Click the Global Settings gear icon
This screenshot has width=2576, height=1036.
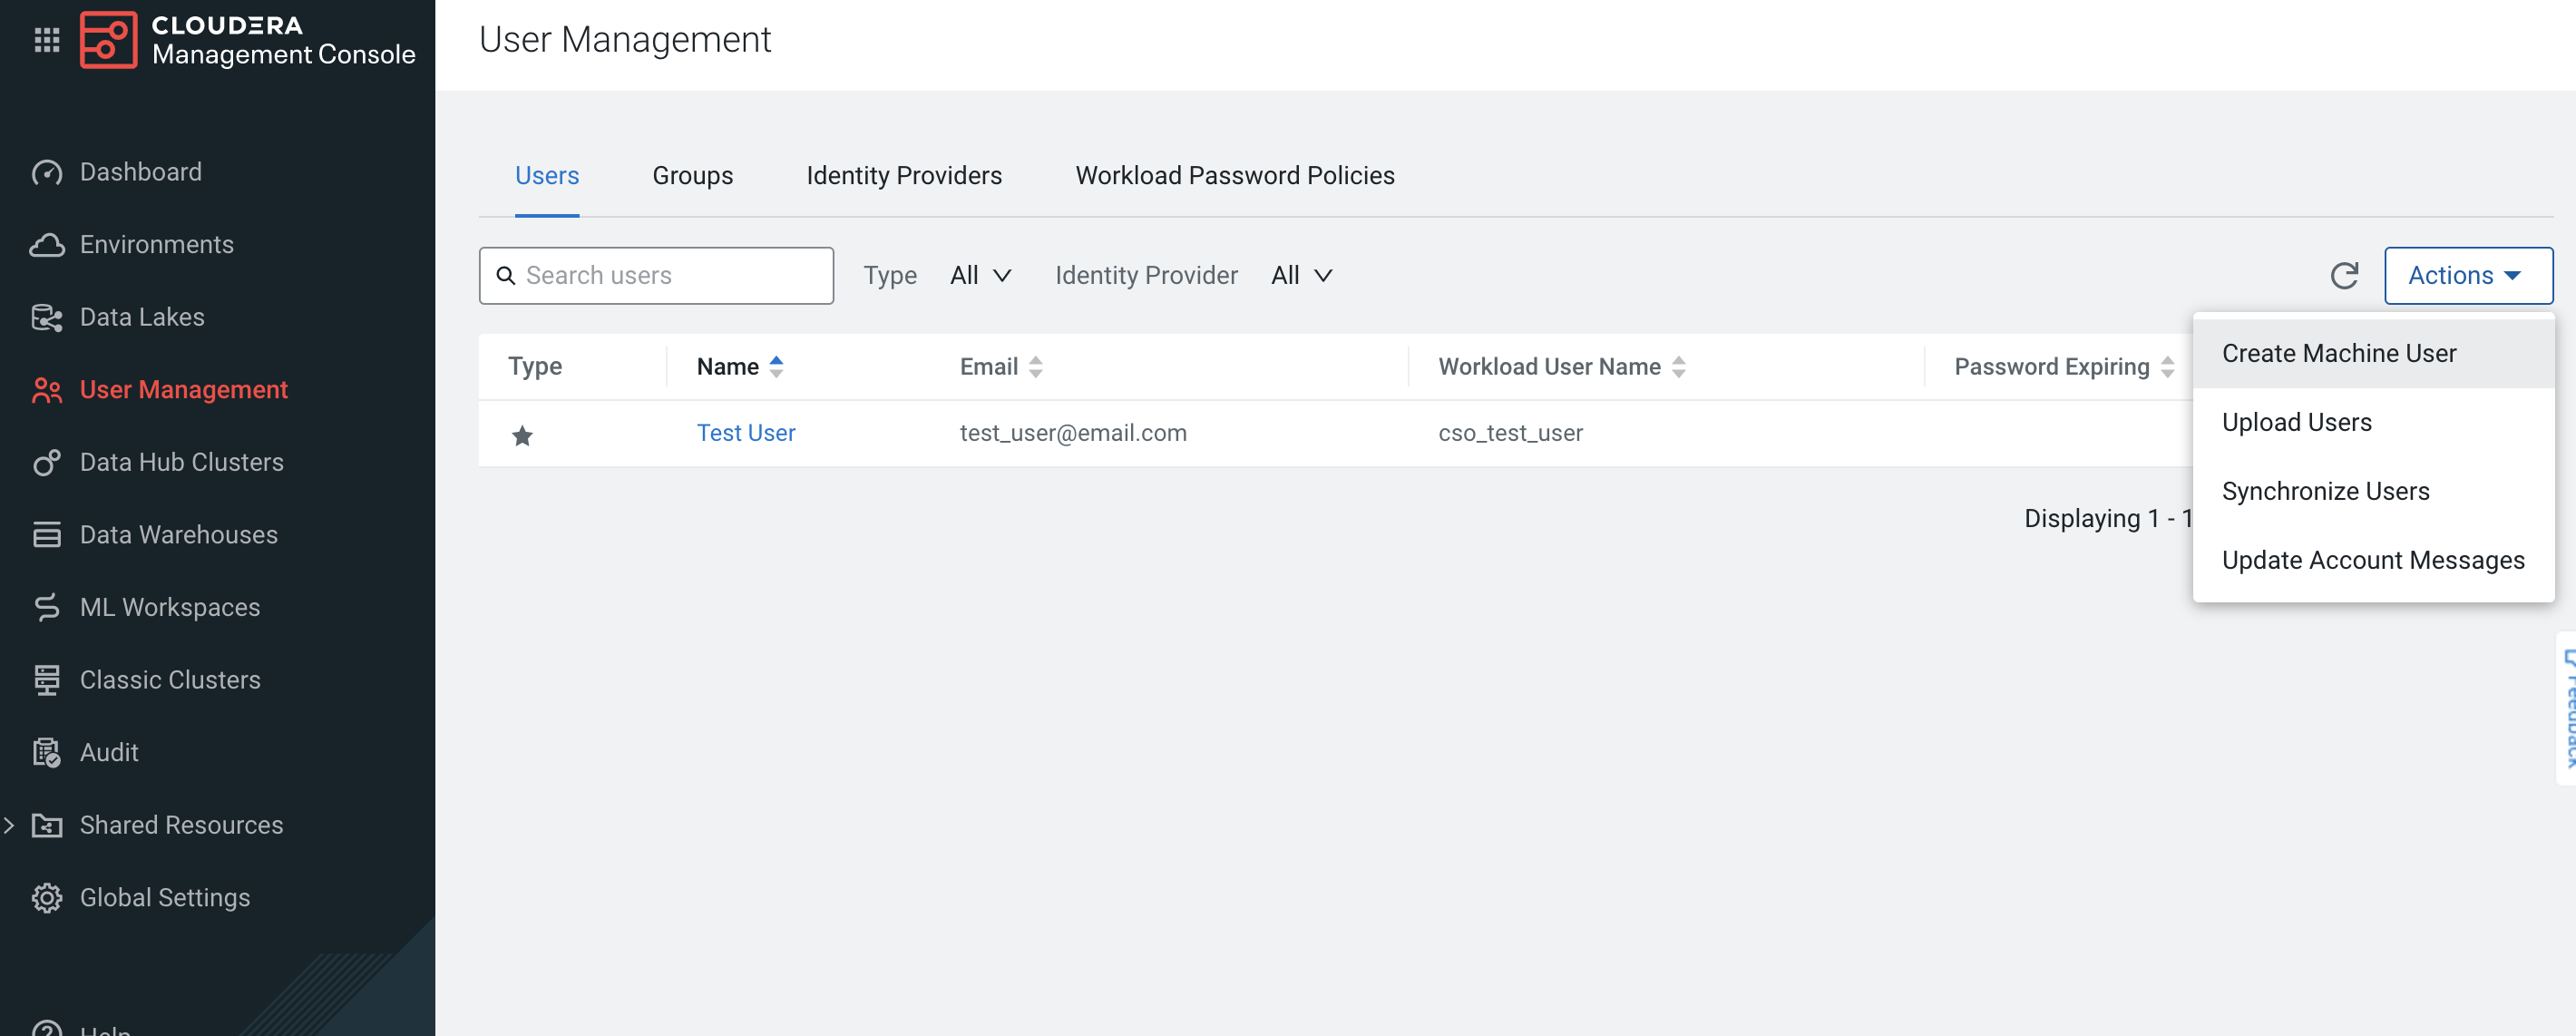click(x=47, y=897)
